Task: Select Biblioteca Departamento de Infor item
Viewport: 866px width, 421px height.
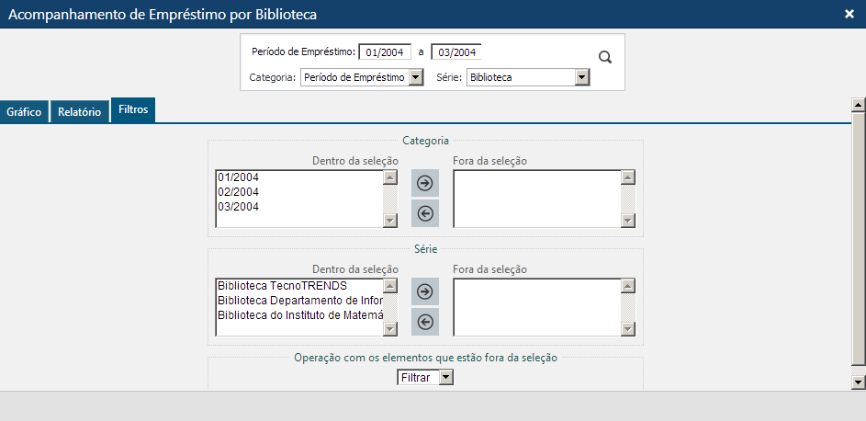Action: (300, 300)
